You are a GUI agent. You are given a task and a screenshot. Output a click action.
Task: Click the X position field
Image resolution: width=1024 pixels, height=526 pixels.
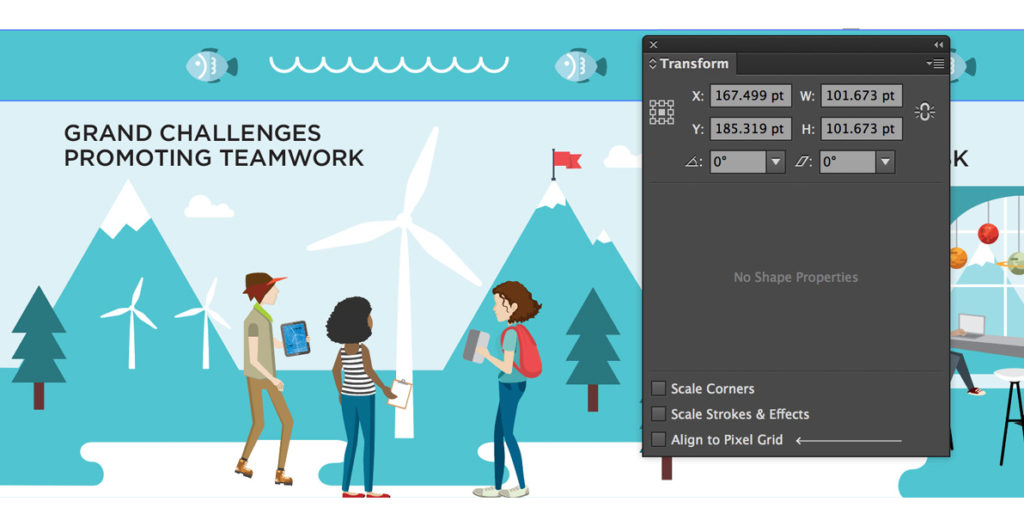tap(750, 96)
